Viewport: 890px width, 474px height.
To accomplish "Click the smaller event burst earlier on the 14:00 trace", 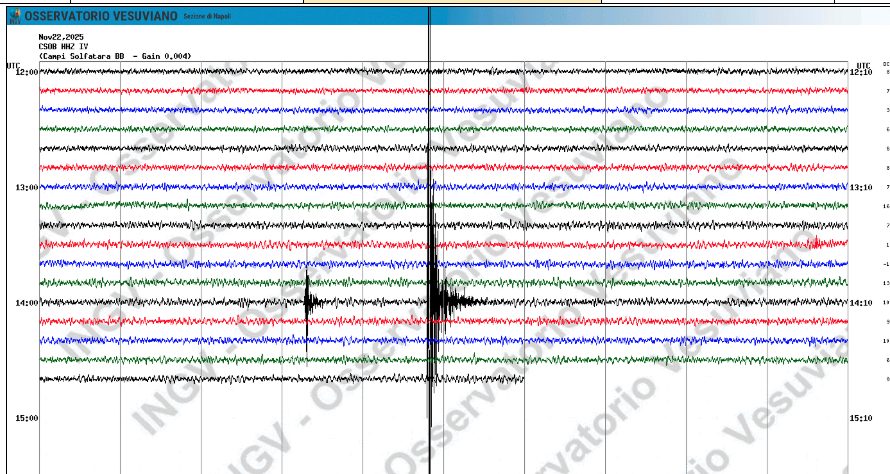I will (309, 303).
